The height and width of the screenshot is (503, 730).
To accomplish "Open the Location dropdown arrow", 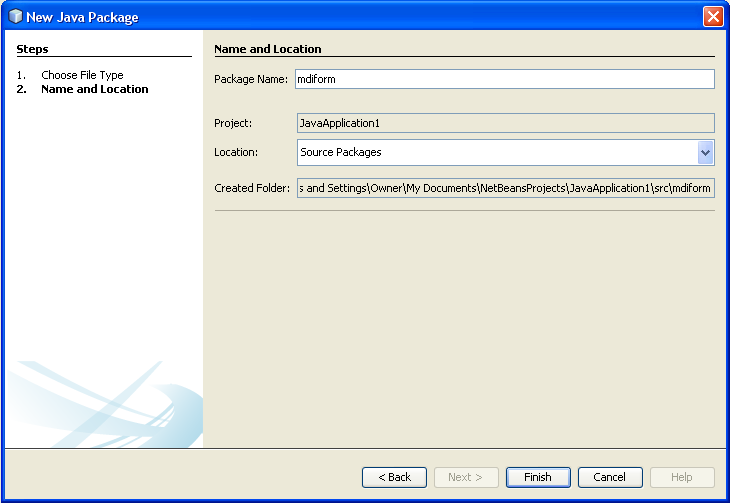I will point(705,152).
